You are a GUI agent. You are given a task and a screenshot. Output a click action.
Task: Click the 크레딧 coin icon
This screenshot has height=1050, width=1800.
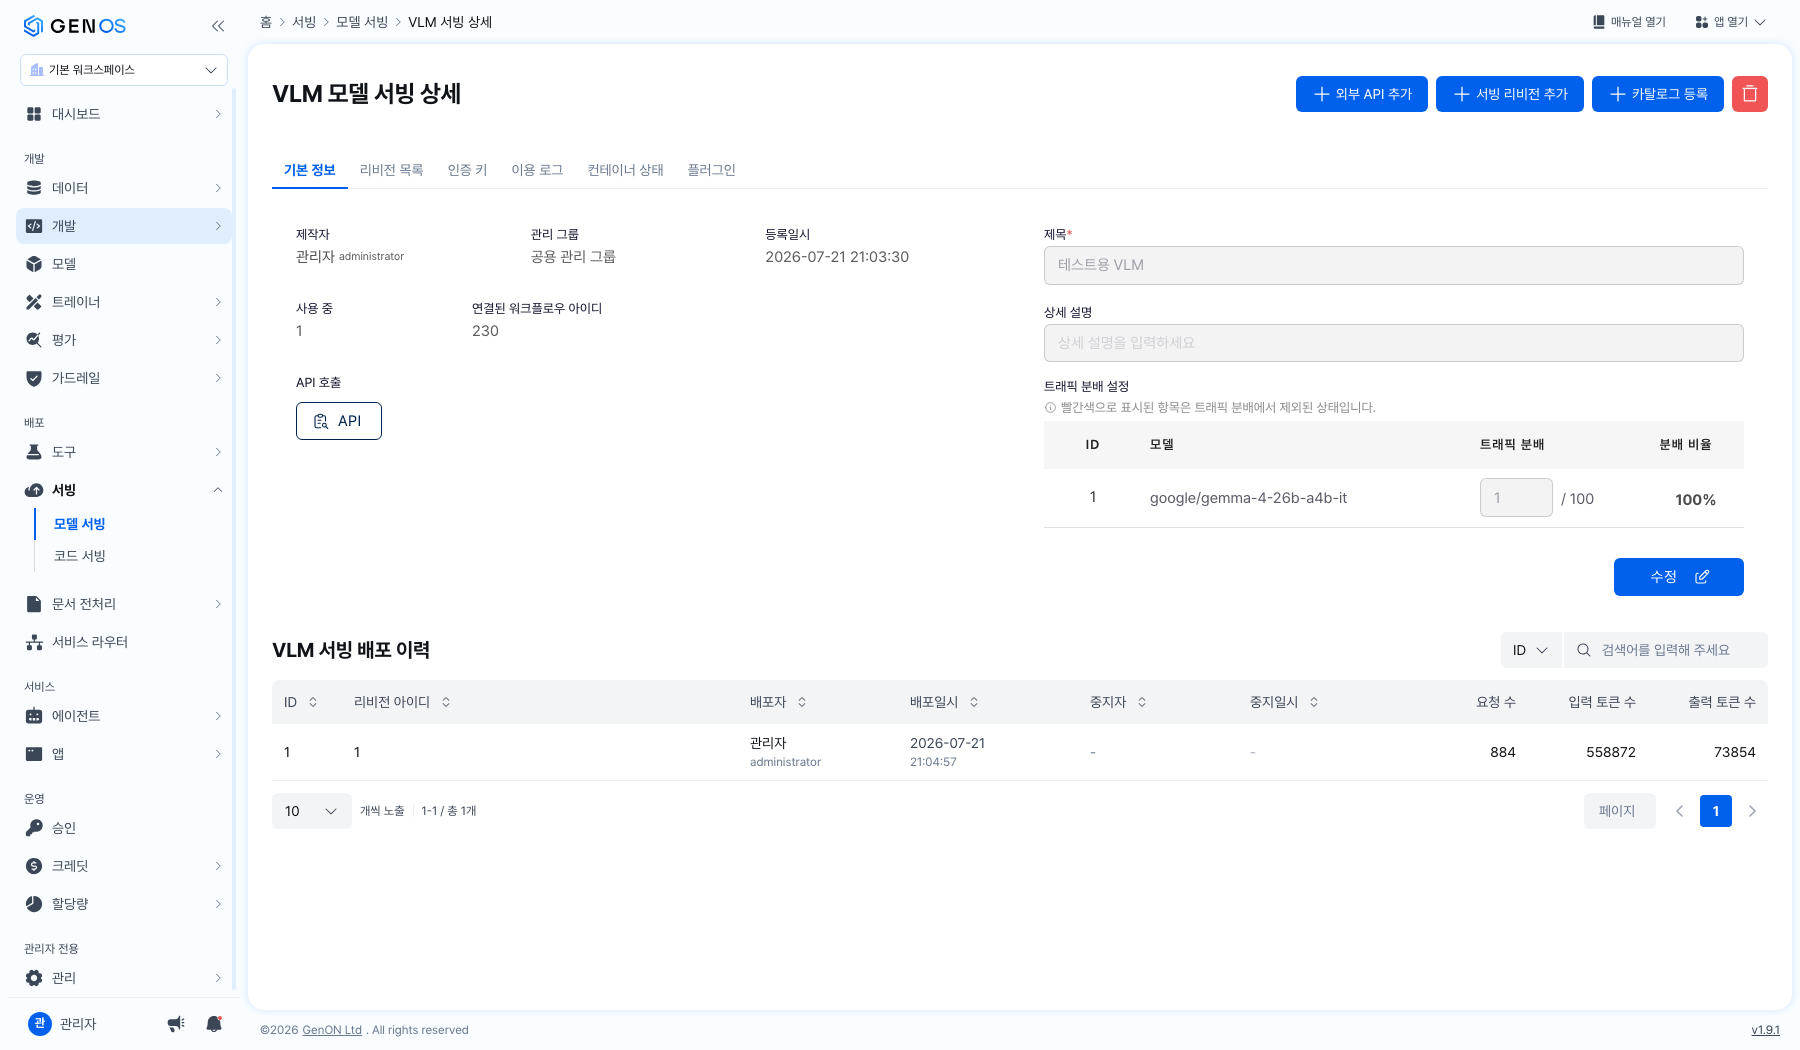click(x=34, y=866)
